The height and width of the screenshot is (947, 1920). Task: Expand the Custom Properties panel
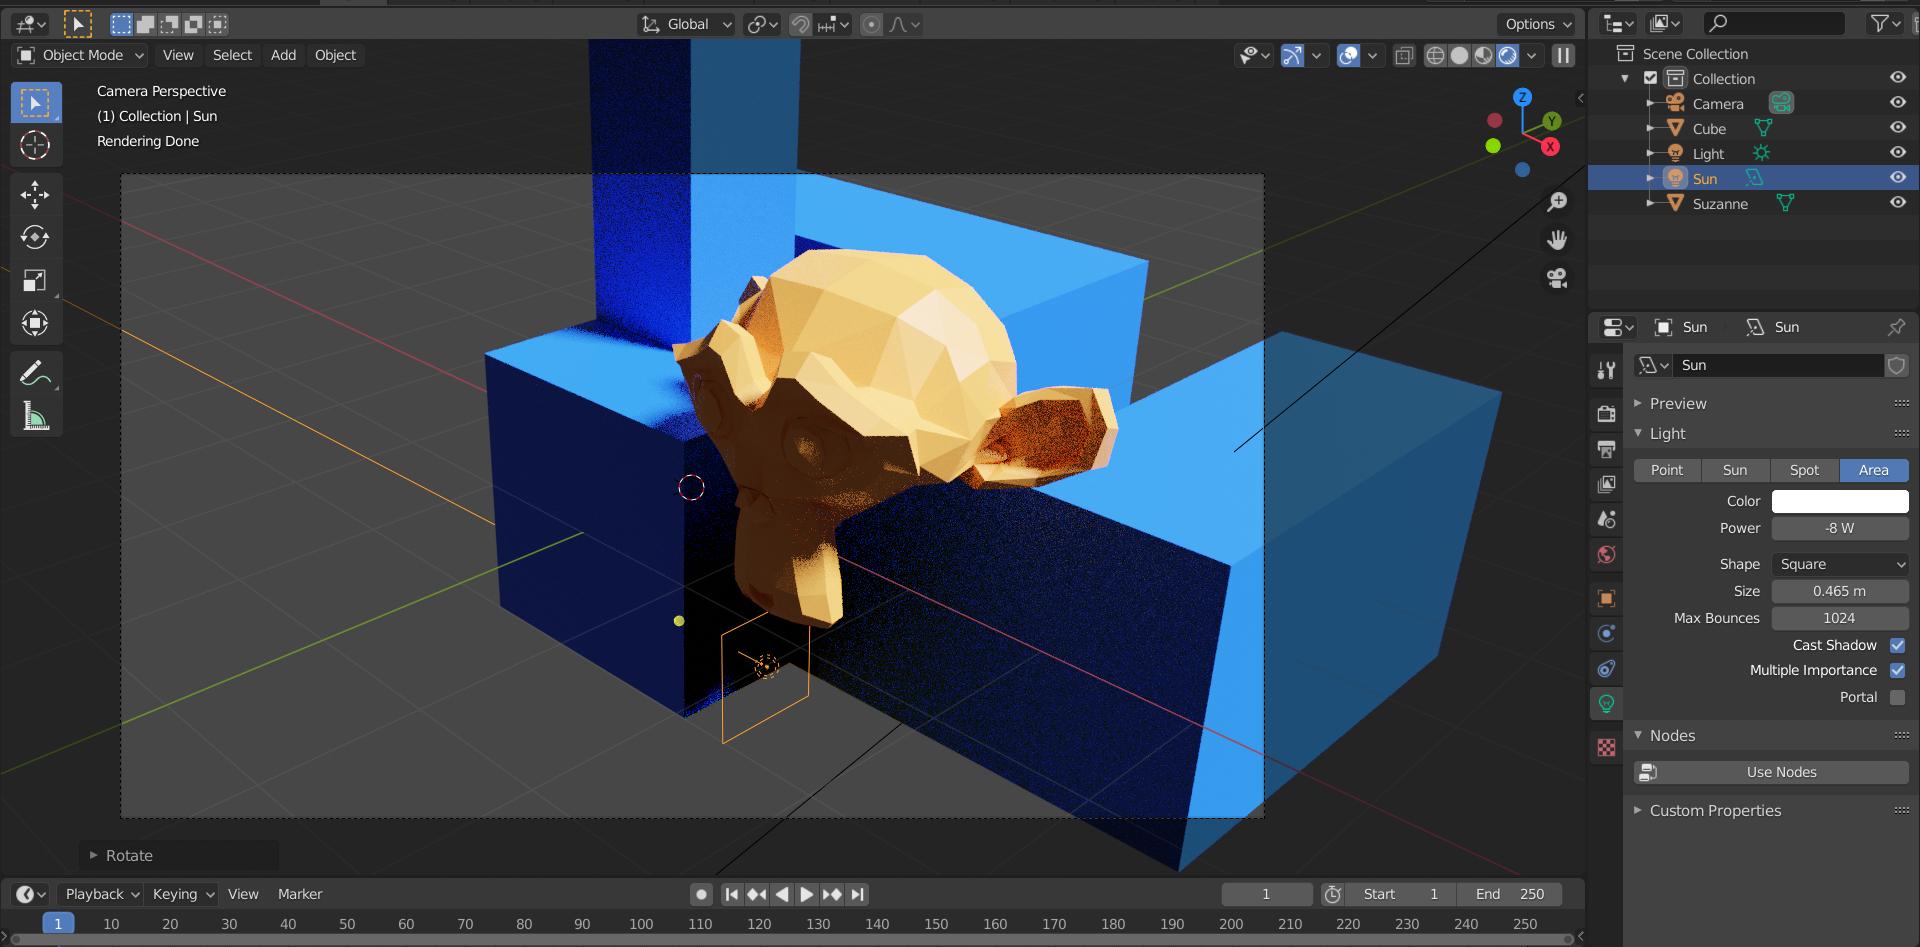pyautogui.click(x=1715, y=810)
